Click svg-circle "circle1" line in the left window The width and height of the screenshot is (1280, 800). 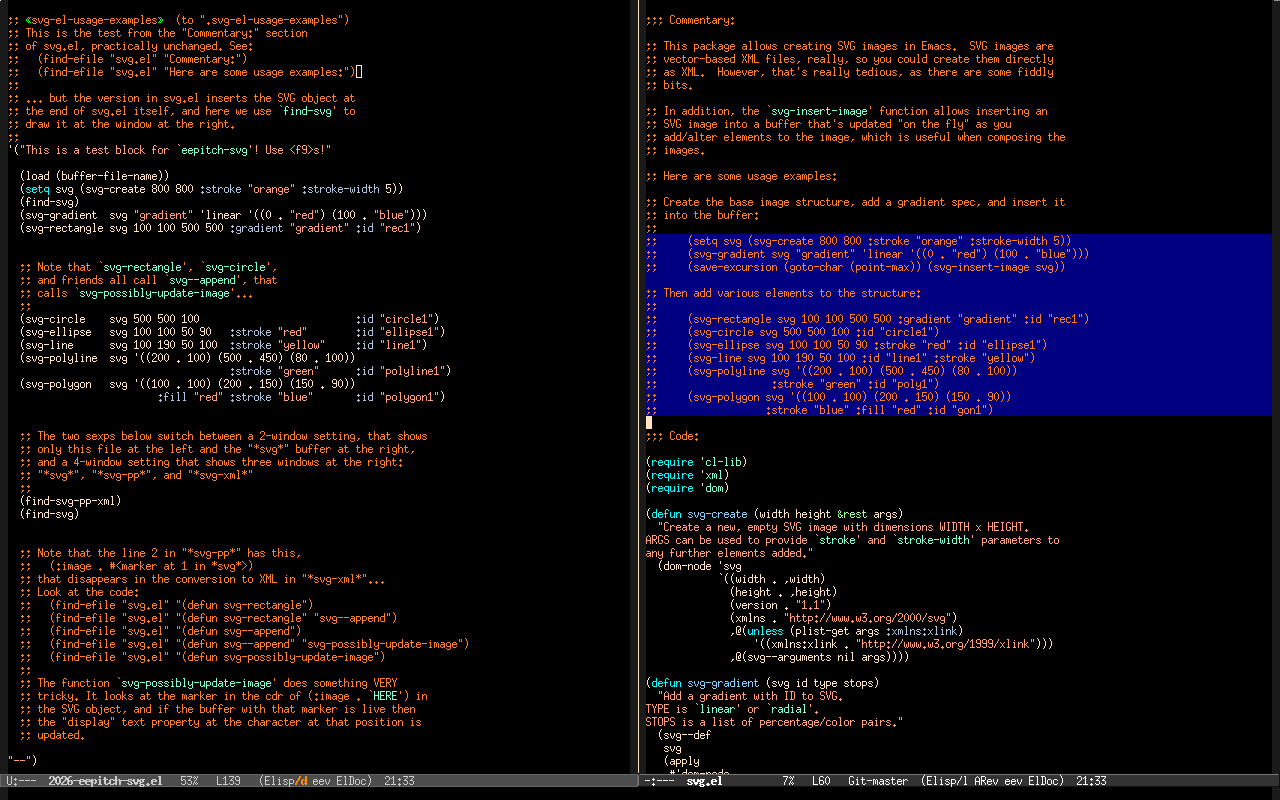pos(229,319)
